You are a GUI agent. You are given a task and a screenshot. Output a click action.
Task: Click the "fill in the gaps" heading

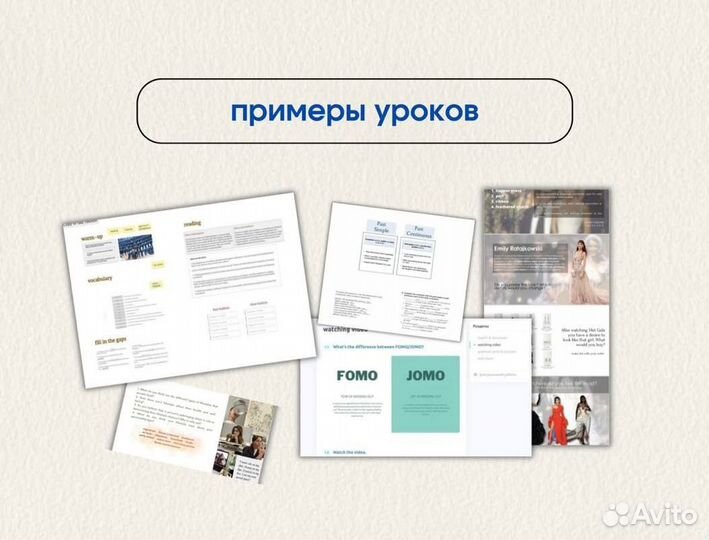111,341
